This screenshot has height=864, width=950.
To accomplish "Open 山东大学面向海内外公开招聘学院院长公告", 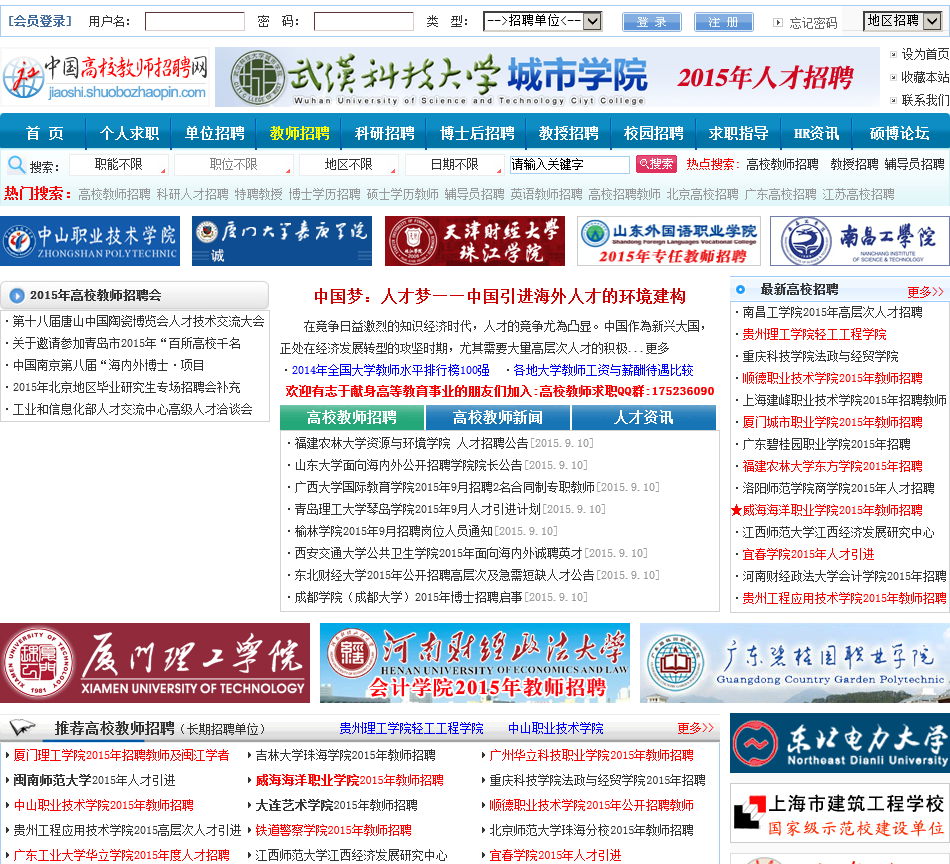I will [x=408, y=465].
